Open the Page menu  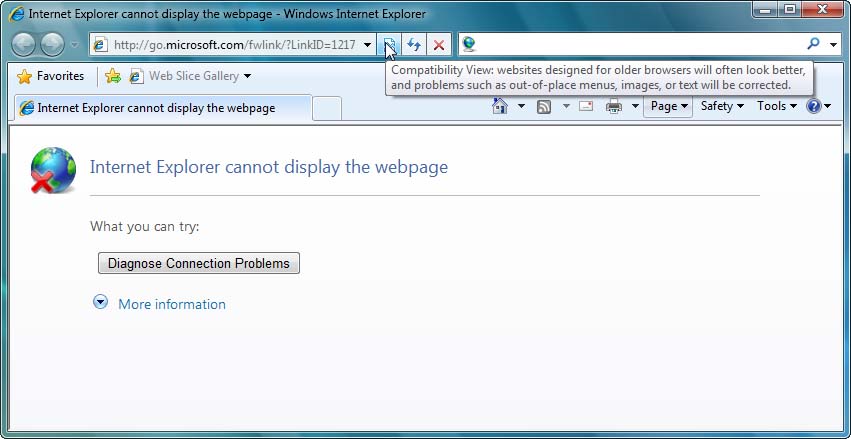[668, 106]
